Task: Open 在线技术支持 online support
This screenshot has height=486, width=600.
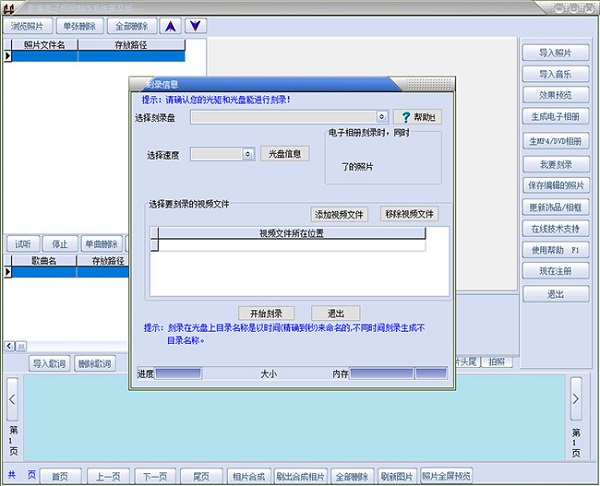Action: click(x=556, y=229)
